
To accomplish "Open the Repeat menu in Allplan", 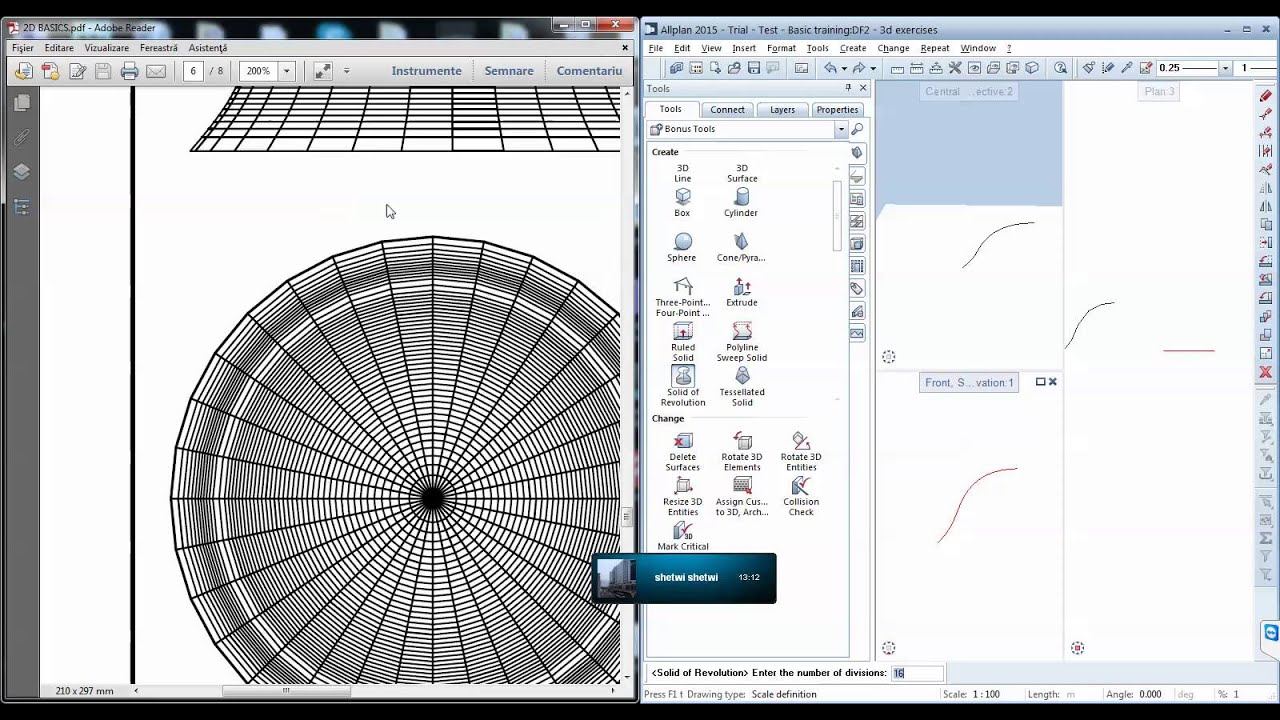I will (x=934, y=48).
